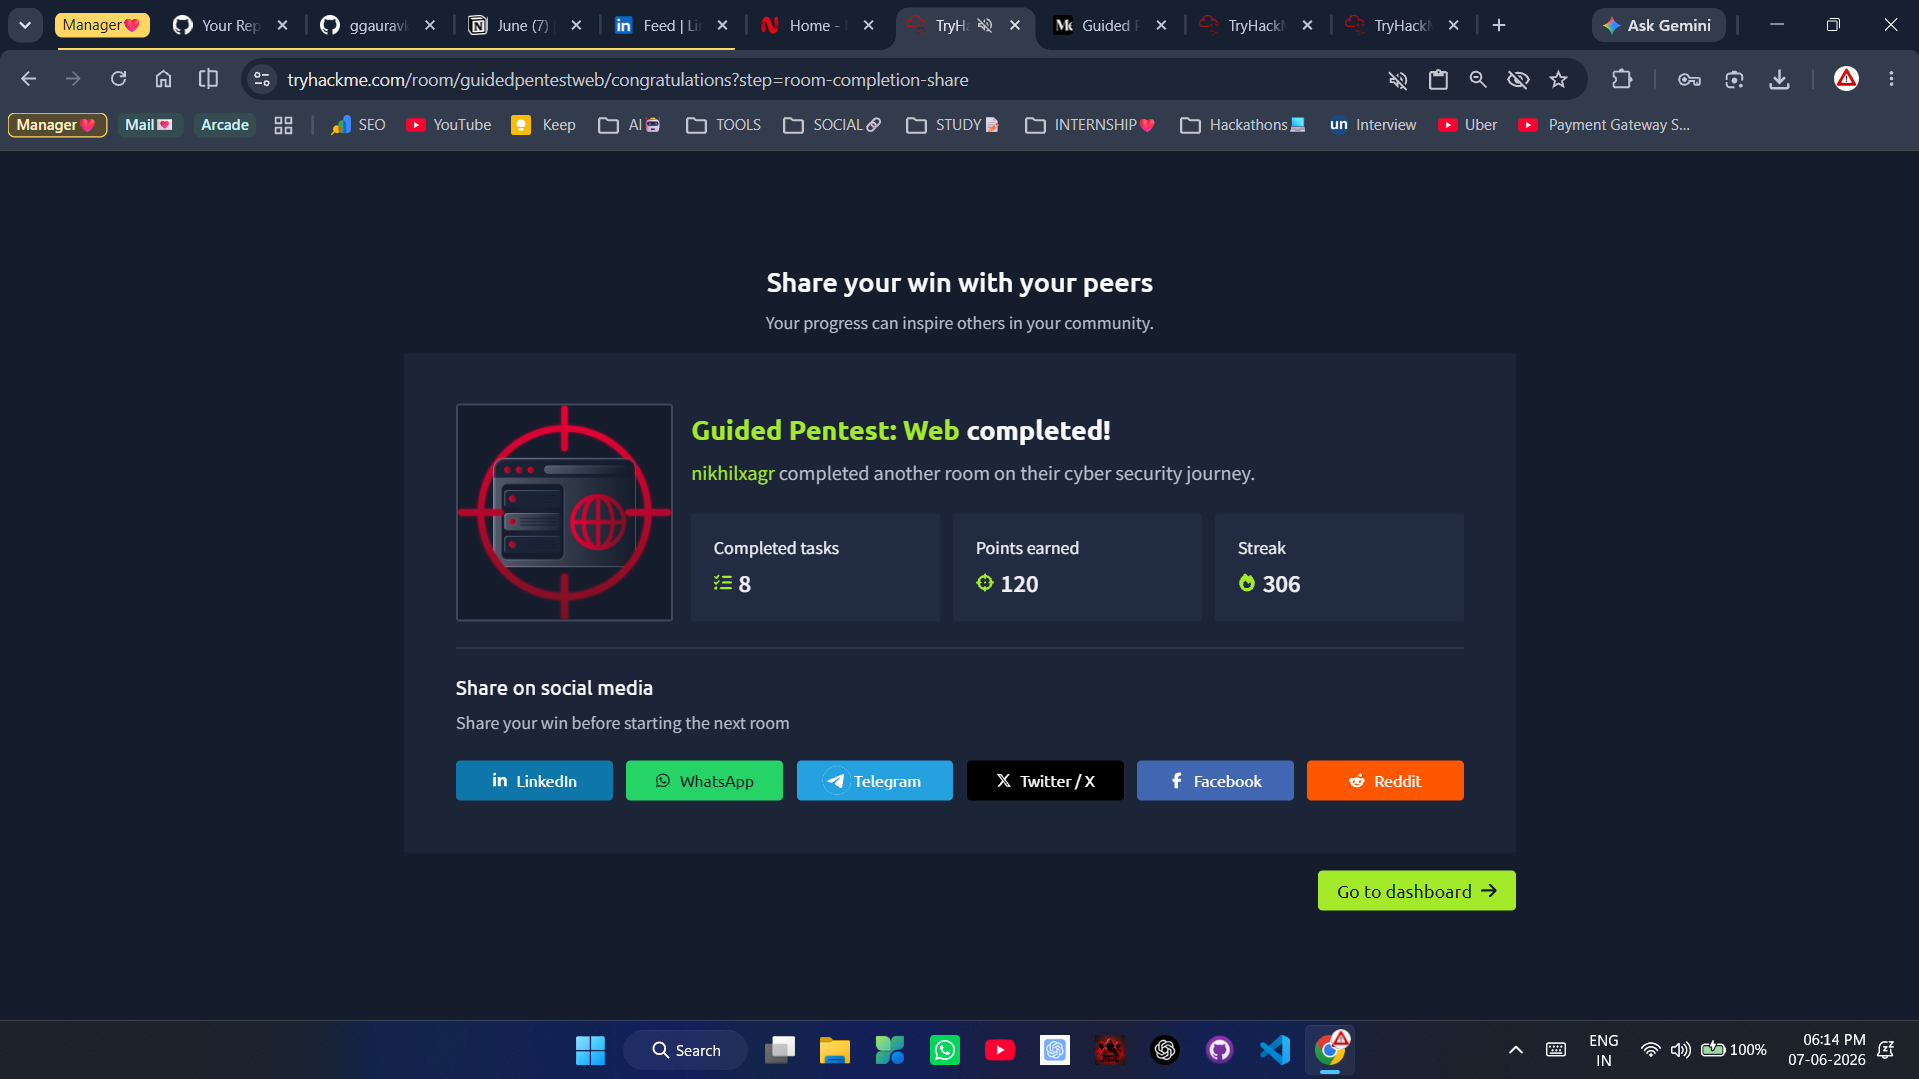Click the zoom magnifier icon in address bar
The width and height of the screenshot is (1919, 1079).
click(x=1478, y=79)
